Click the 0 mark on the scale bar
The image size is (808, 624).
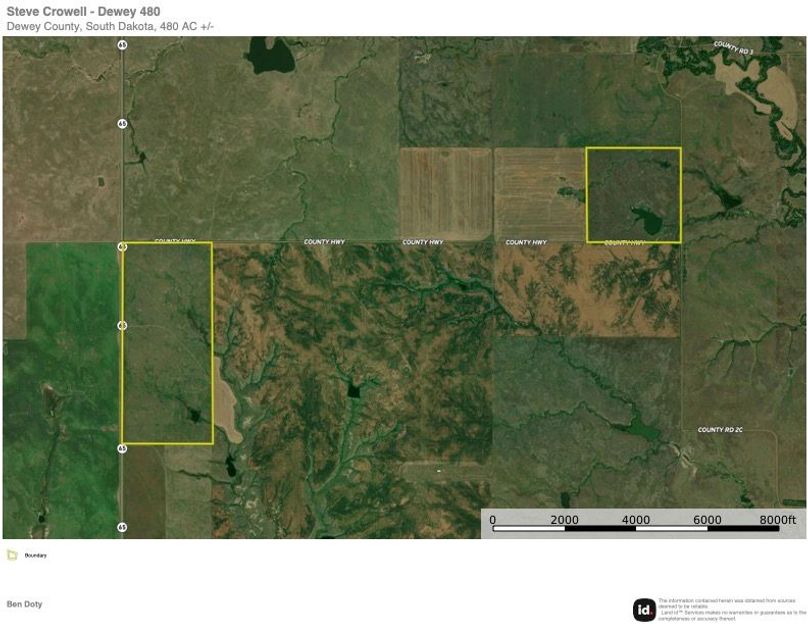[x=493, y=520]
